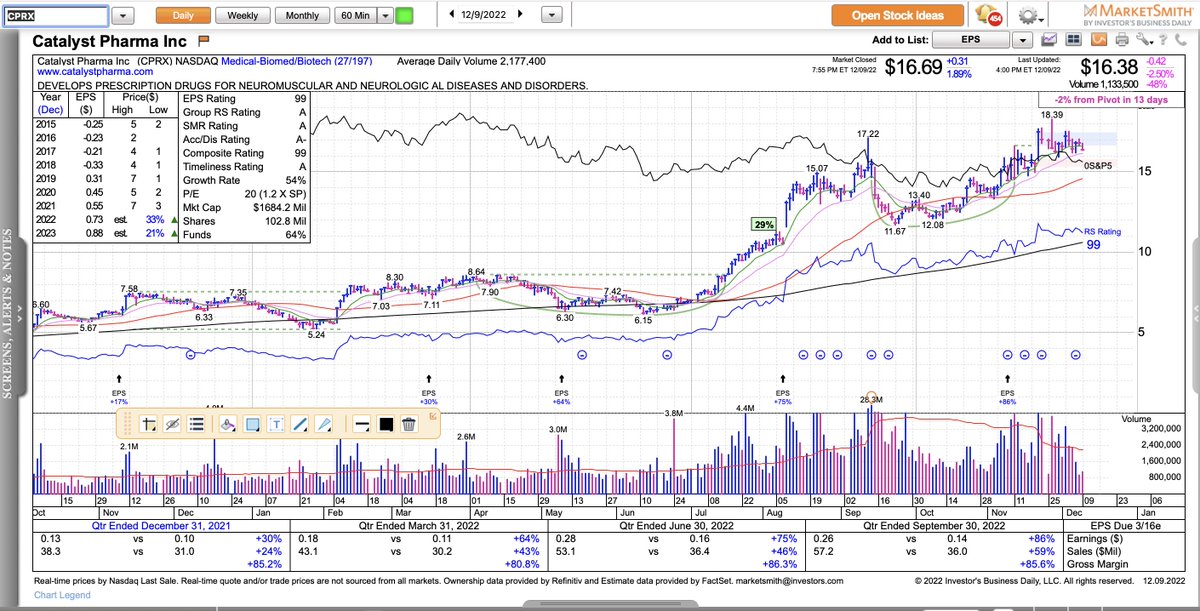Switch to Monthly chart period
The width and height of the screenshot is (1200, 611).
302,16
